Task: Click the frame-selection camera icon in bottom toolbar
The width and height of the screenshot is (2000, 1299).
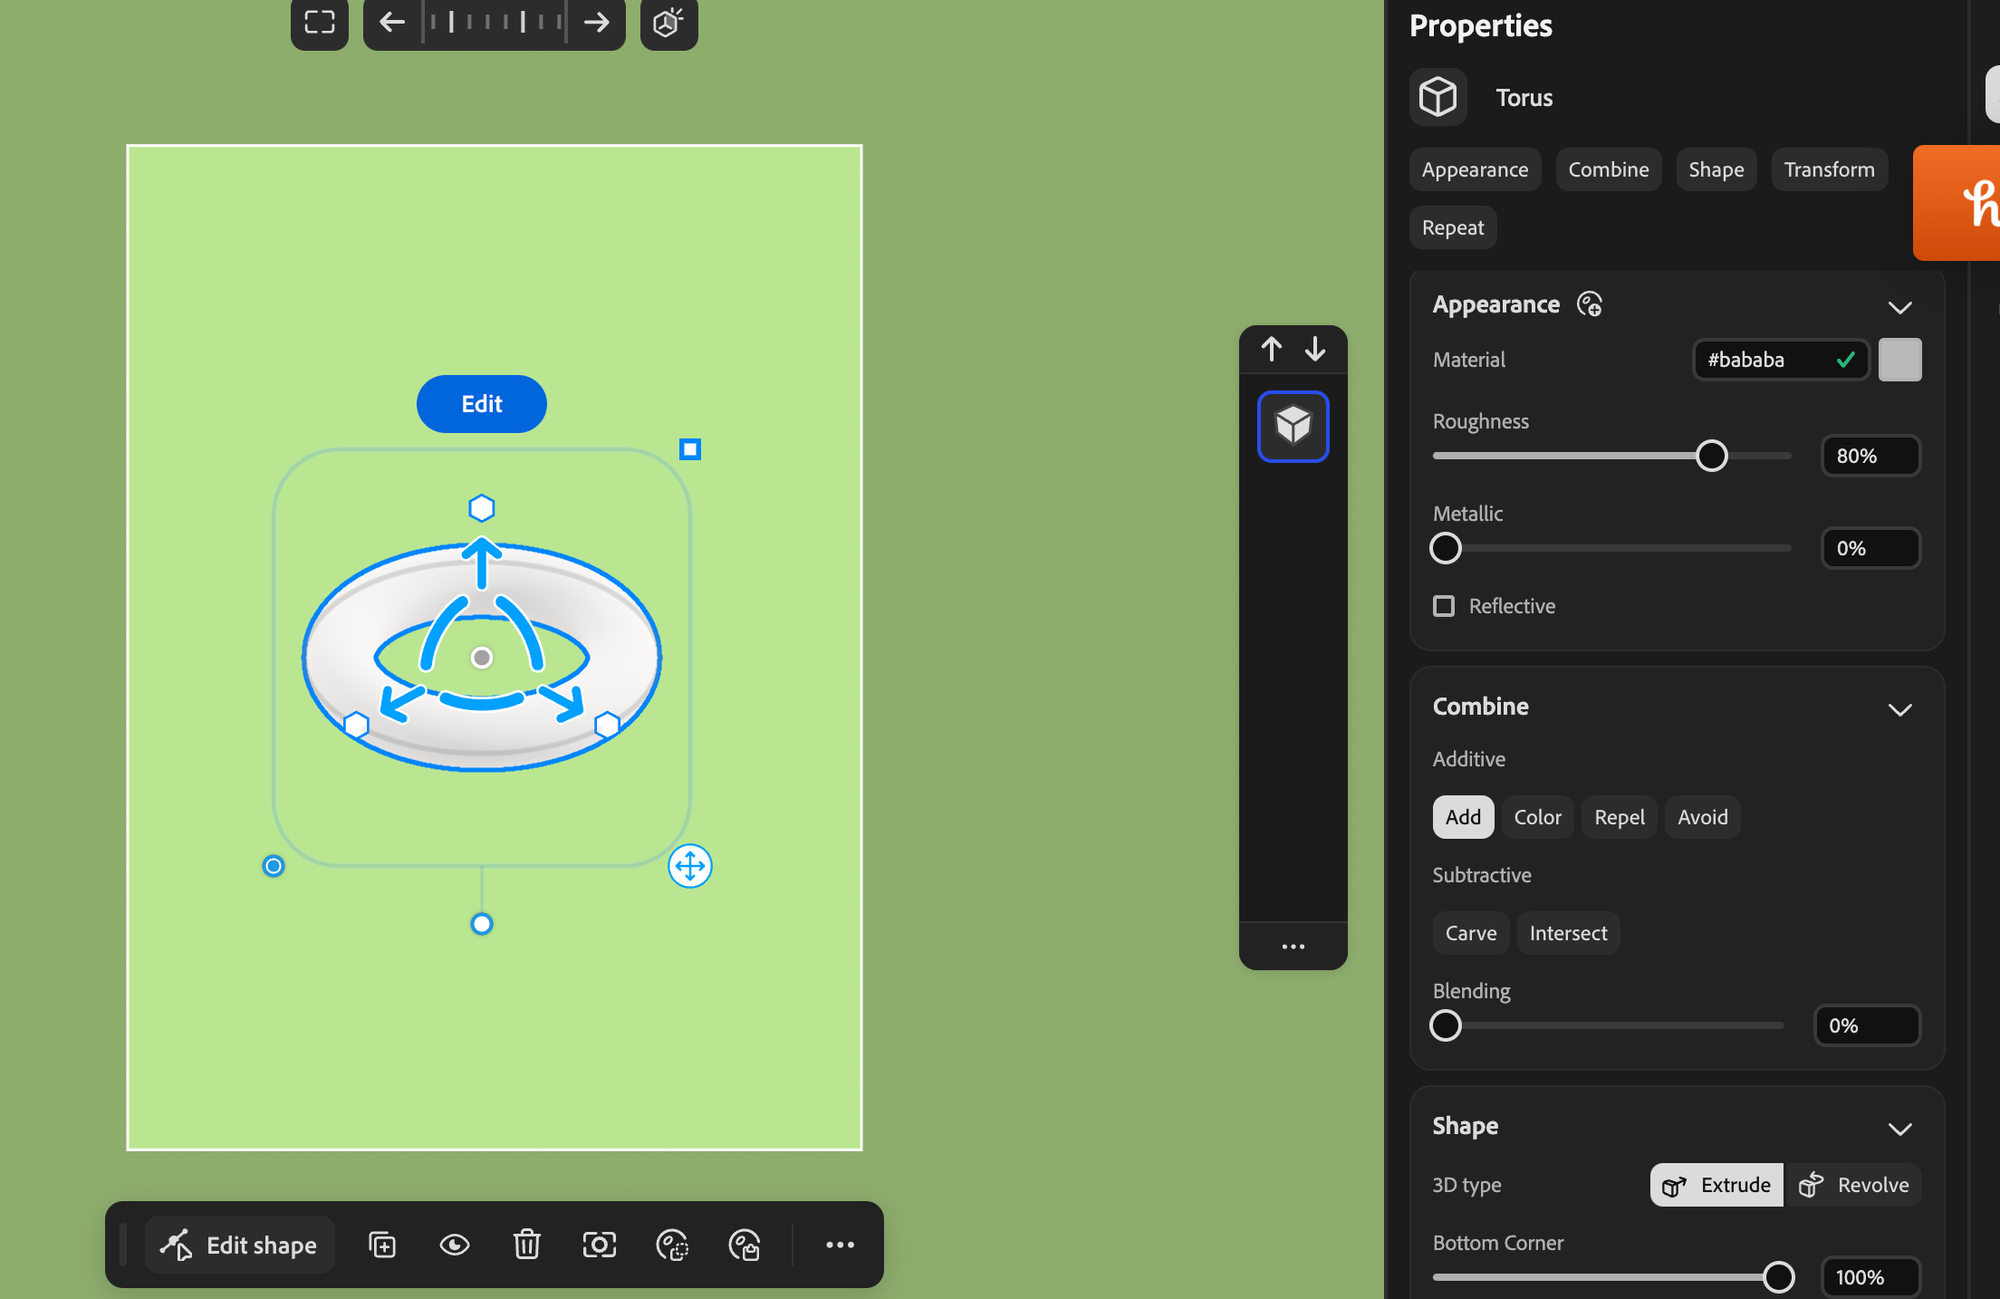Action: [x=599, y=1245]
